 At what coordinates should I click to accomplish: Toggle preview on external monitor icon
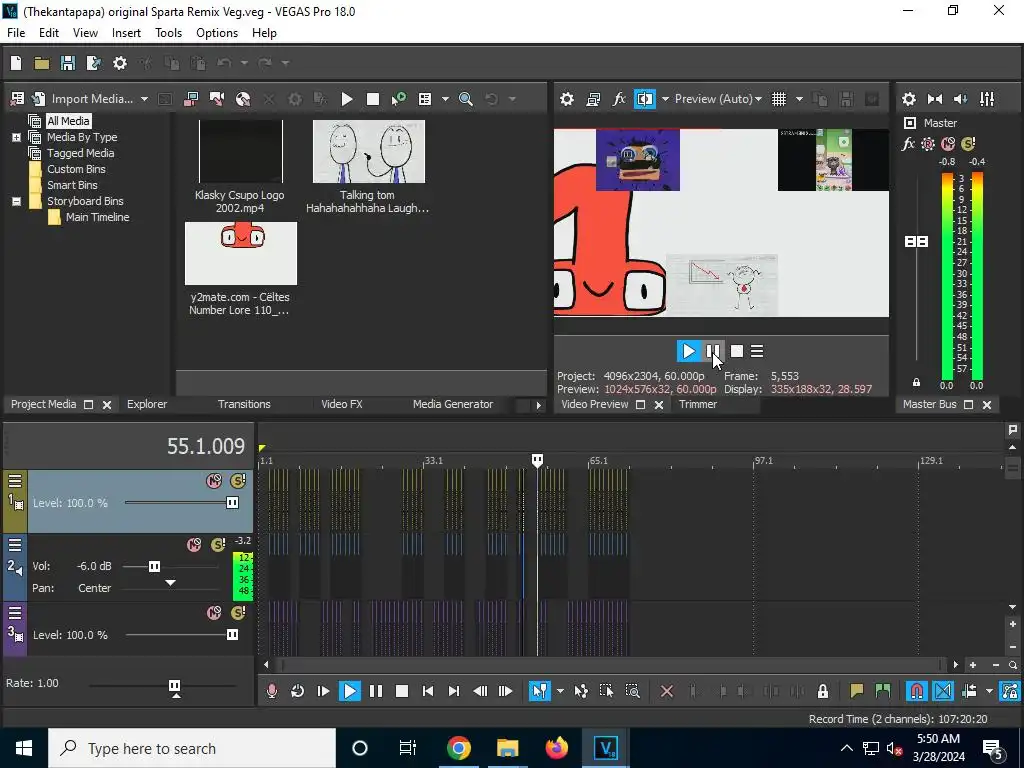pyautogui.click(x=593, y=99)
